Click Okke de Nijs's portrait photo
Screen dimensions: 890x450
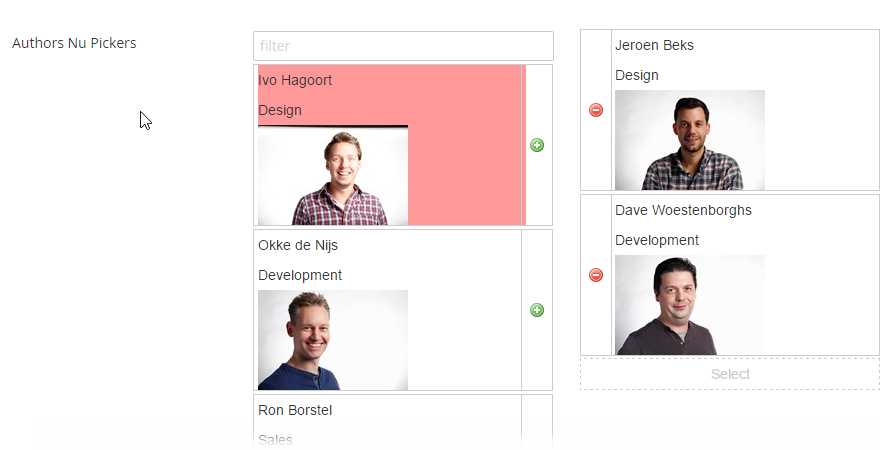tap(333, 340)
